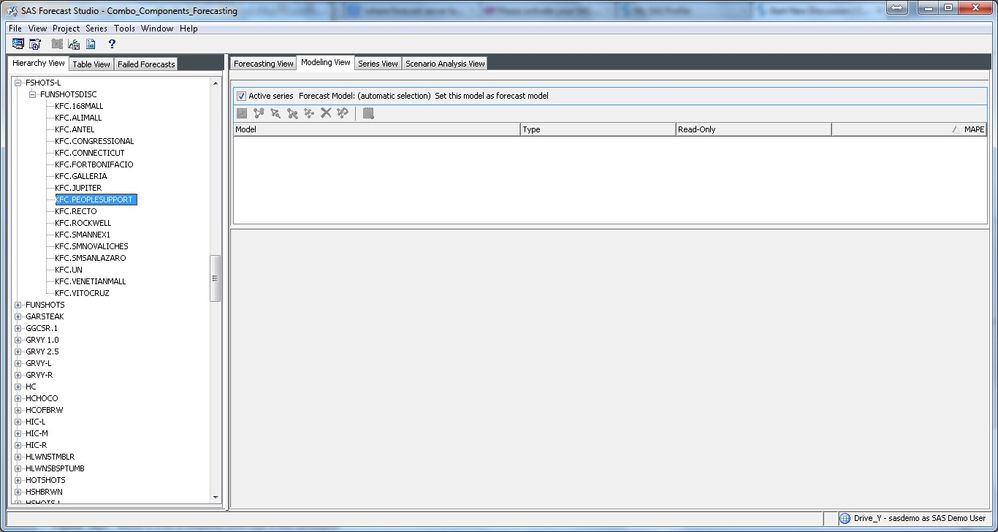This screenshot has width=998, height=532.
Task: Select KFC.CONGRESSIONAL in the tree
Action: click(x=94, y=141)
